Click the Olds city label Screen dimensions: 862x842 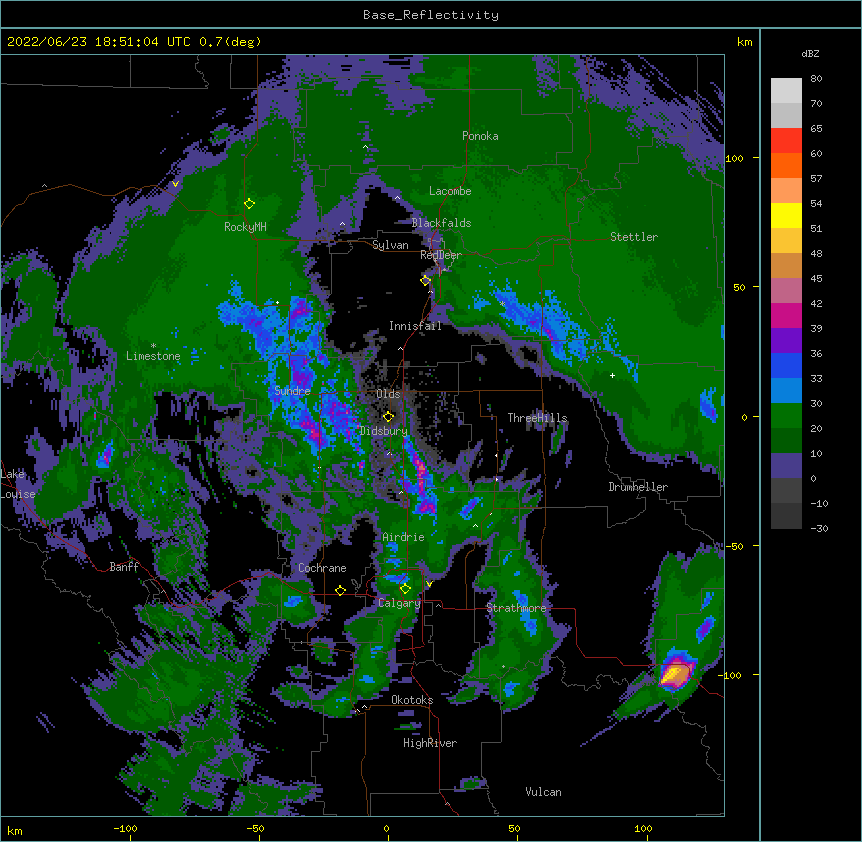(x=388, y=394)
